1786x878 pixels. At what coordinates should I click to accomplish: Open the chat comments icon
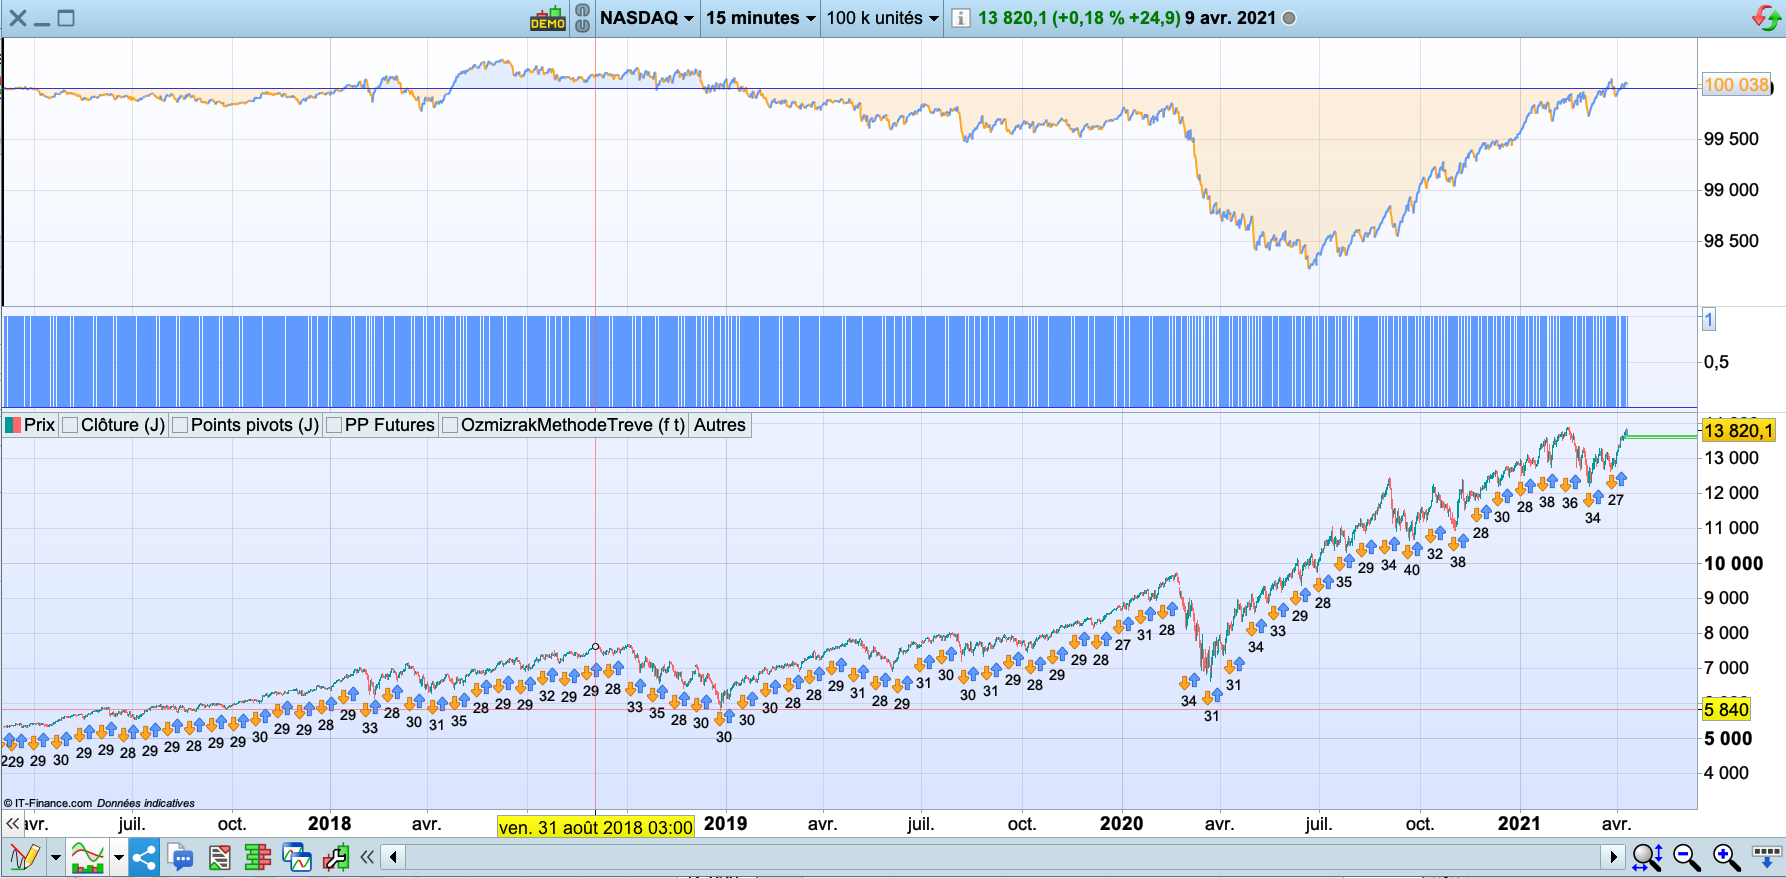click(181, 857)
